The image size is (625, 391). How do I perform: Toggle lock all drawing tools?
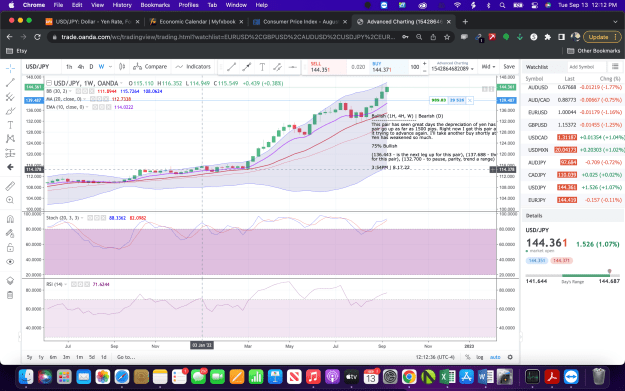pyautogui.click(x=10, y=248)
